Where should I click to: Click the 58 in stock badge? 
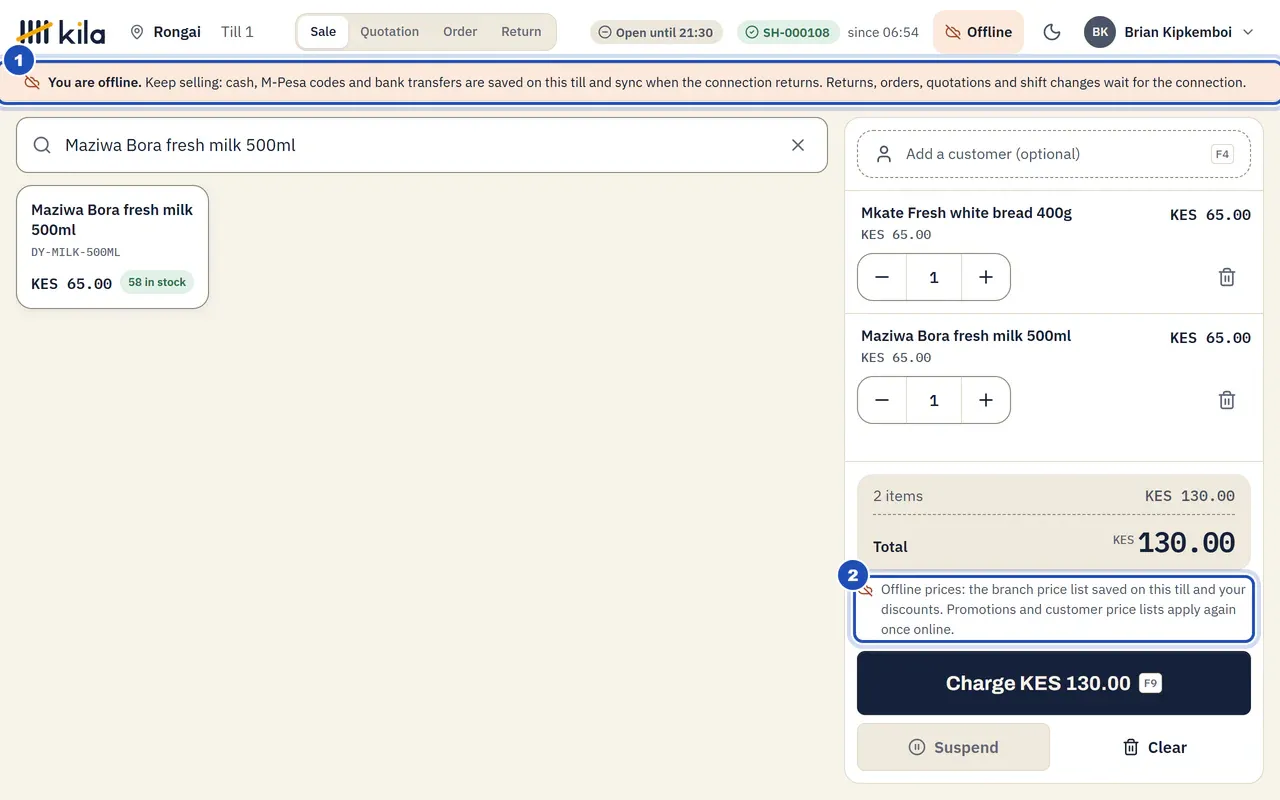tap(157, 282)
